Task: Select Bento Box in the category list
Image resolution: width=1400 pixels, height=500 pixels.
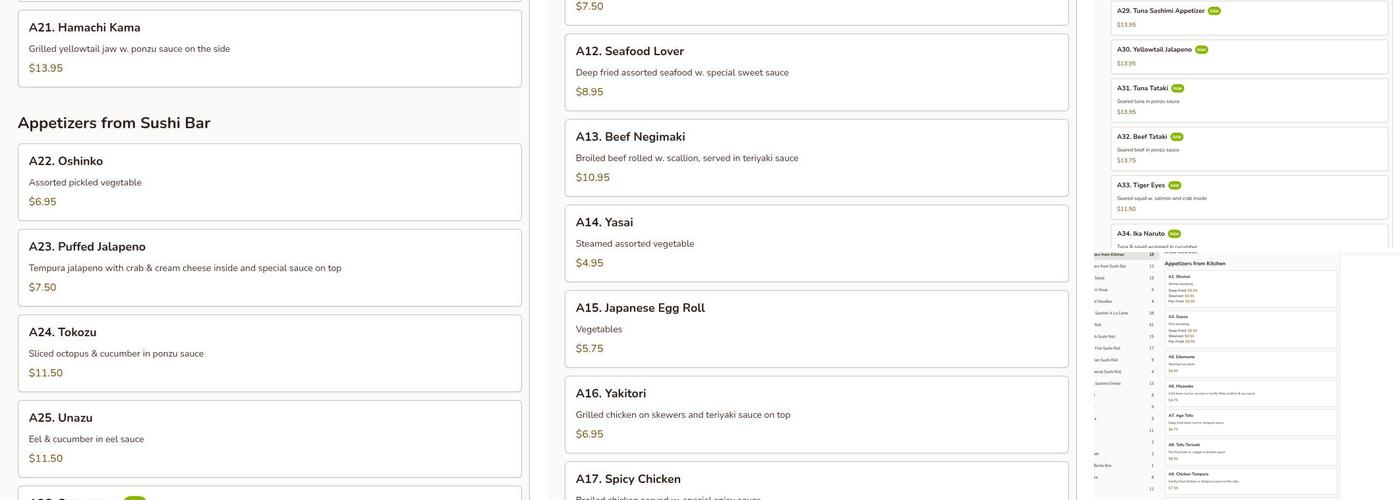Action: click(1103, 465)
